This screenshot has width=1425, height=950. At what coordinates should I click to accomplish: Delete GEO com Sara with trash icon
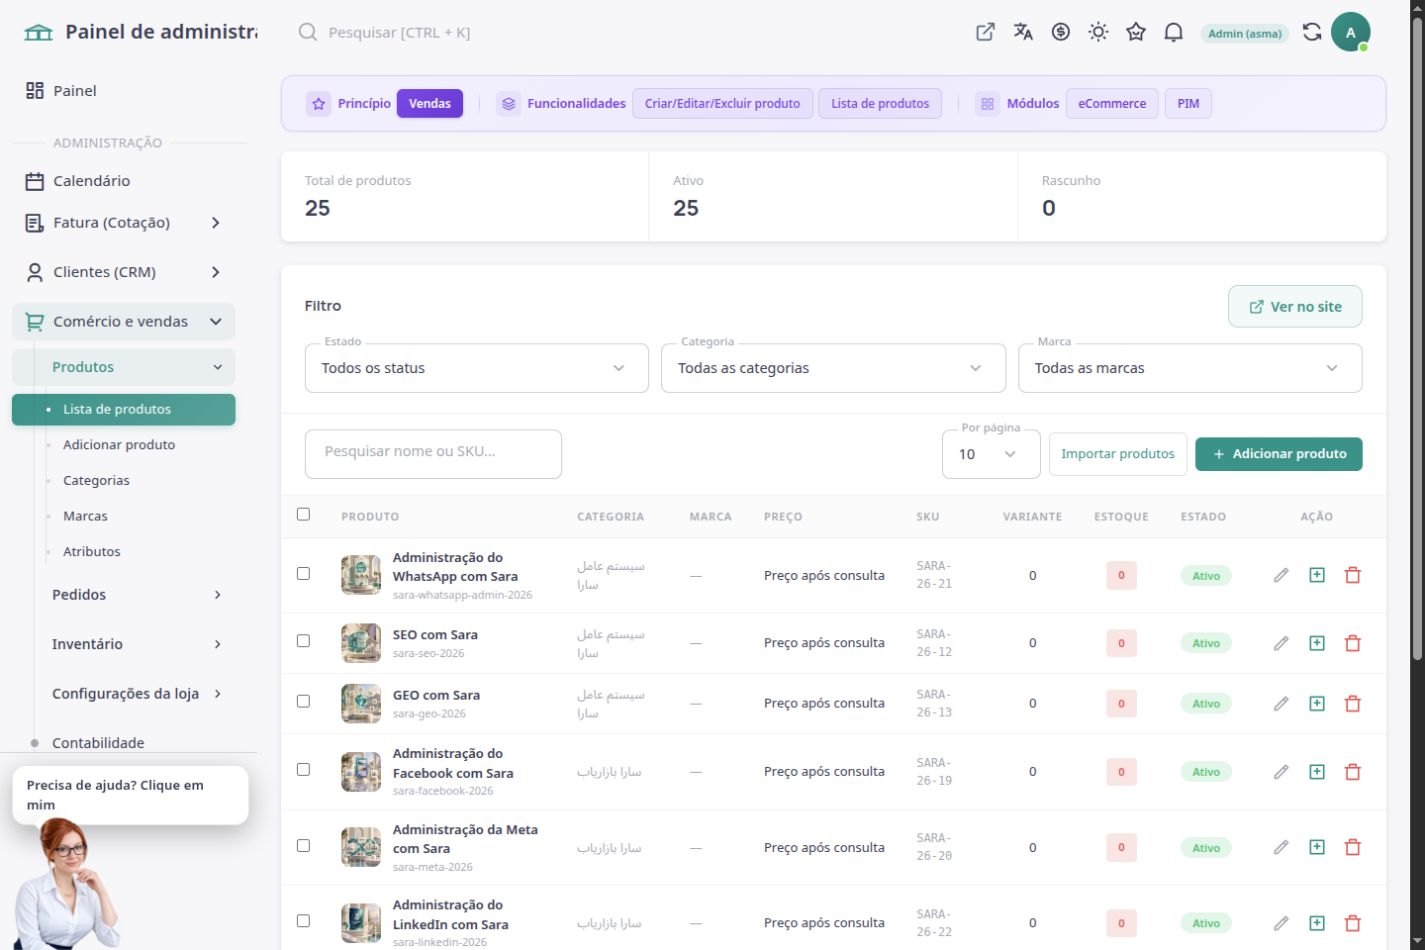click(x=1353, y=703)
